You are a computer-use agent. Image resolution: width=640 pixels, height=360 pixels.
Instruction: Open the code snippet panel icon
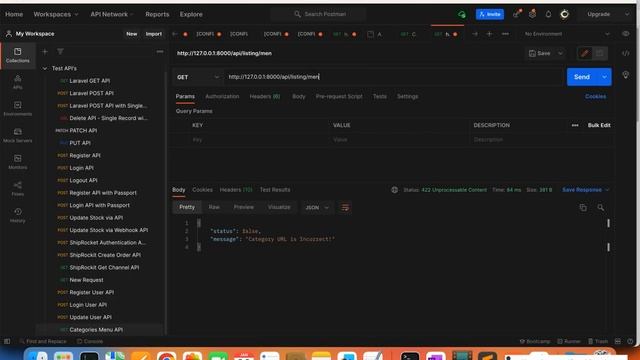click(626, 53)
